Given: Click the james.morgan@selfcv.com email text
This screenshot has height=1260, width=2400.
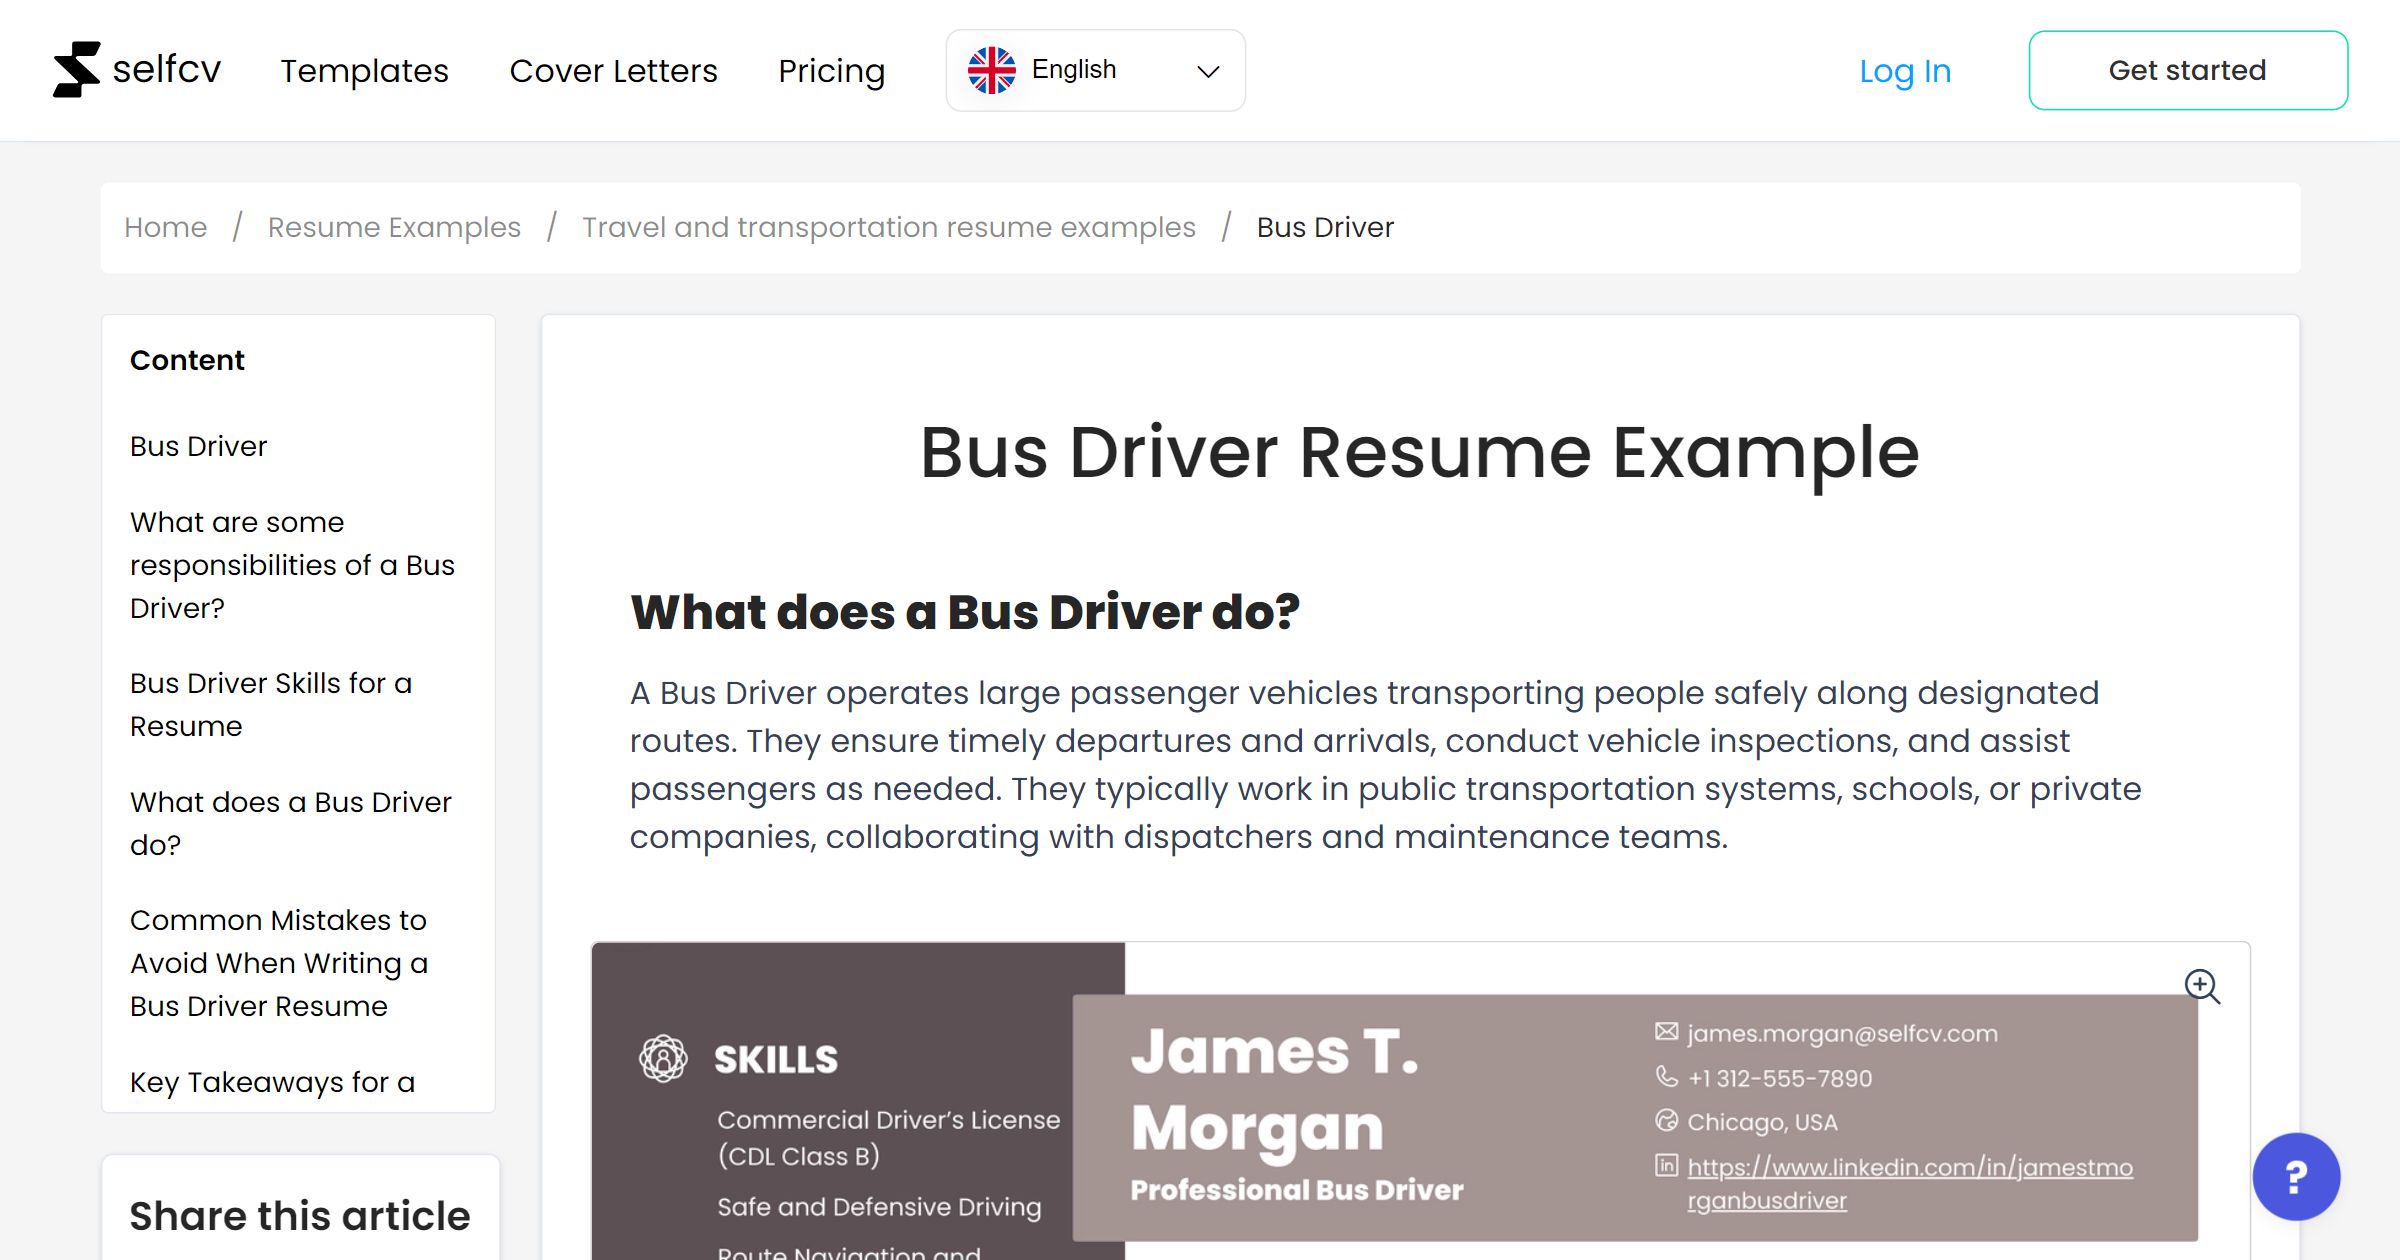Looking at the screenshot, I should [1842, 1033].
